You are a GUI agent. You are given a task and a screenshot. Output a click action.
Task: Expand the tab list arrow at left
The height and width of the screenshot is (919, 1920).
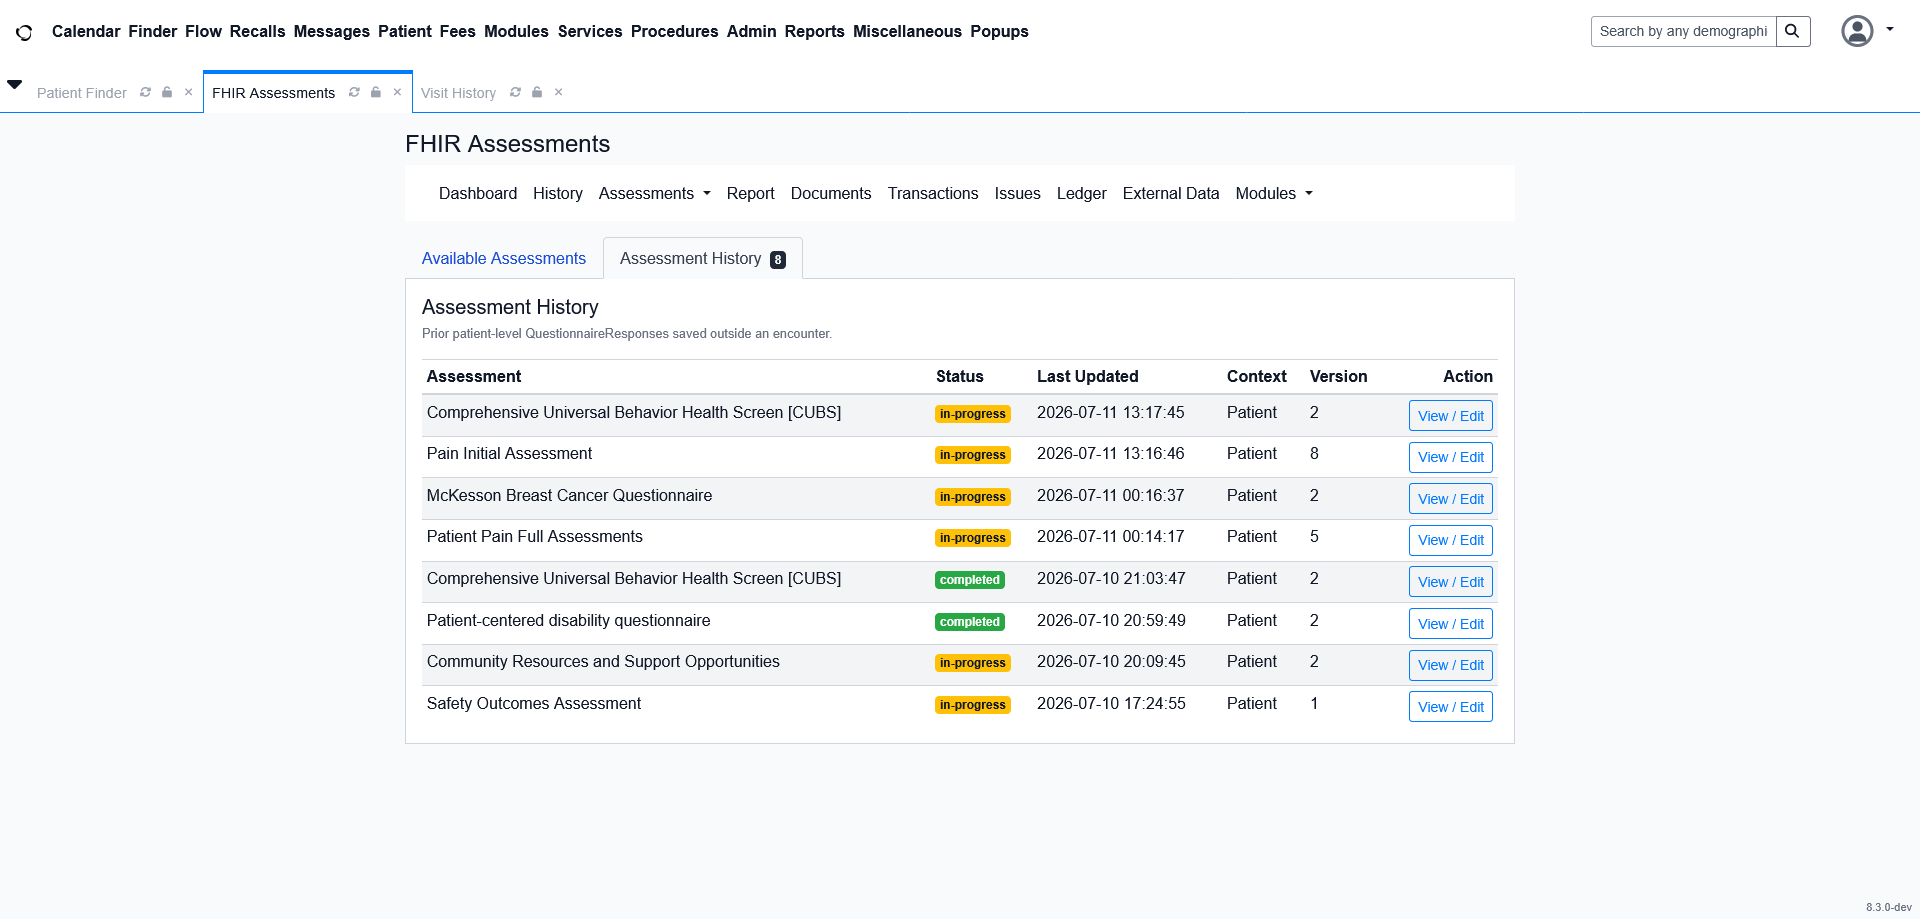point(15,84)
